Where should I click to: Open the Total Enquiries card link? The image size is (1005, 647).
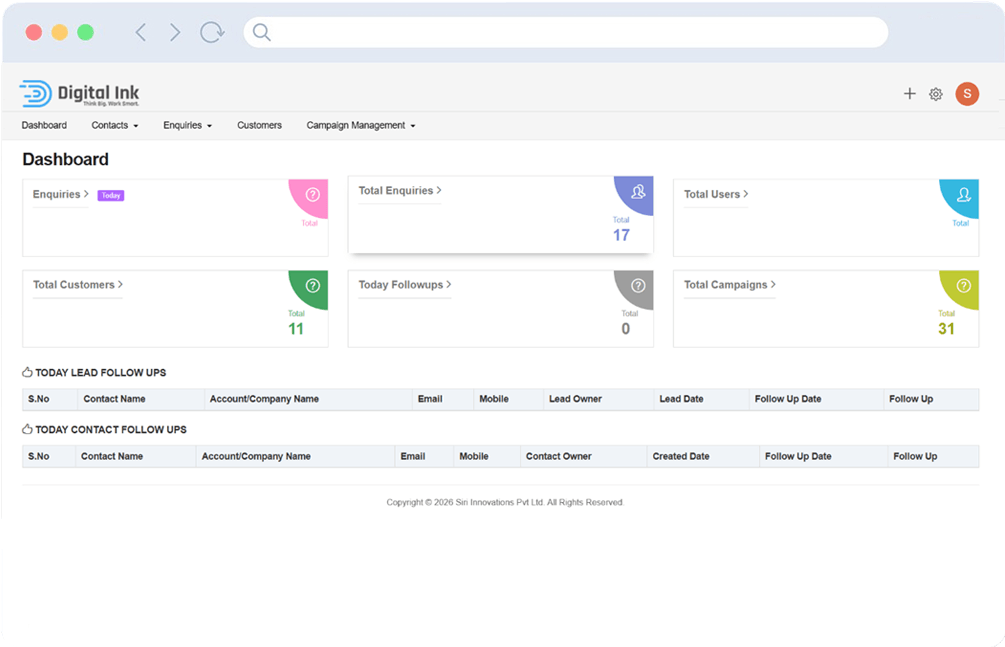[x=399, y=191]
